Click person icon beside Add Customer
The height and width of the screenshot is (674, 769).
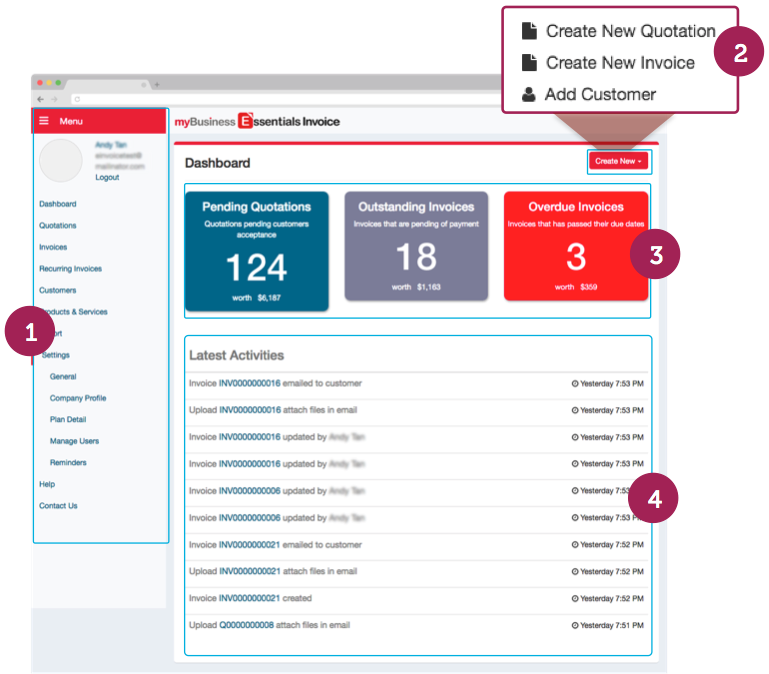click(529, 95)
